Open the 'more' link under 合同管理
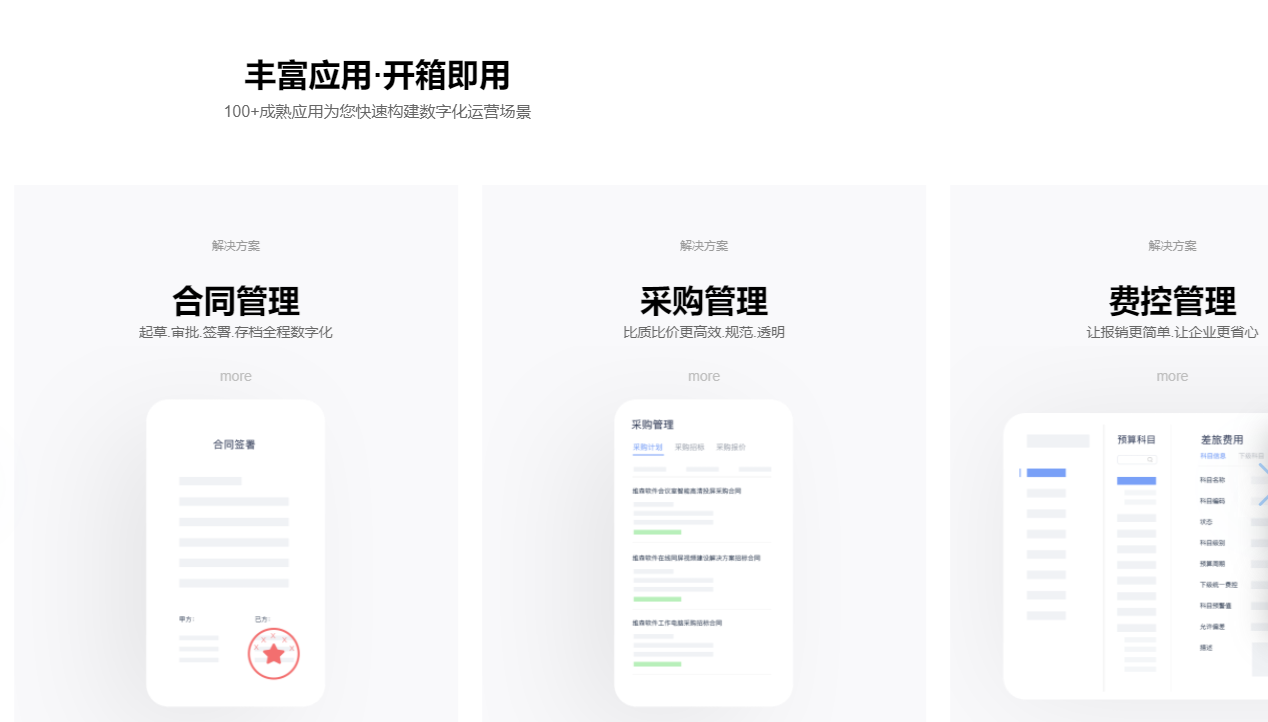Viewport: 1268px width, 722px height. pos(236,377)
